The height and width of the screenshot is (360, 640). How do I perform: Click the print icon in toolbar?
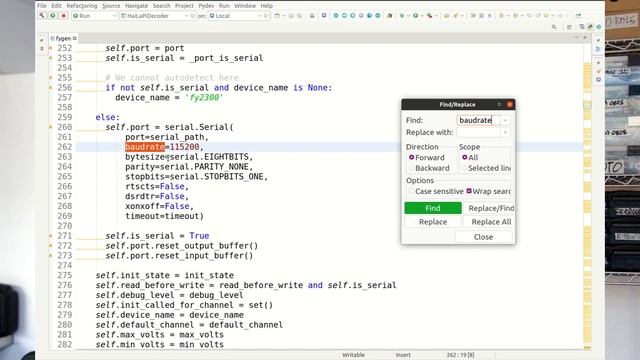[312, 16]
